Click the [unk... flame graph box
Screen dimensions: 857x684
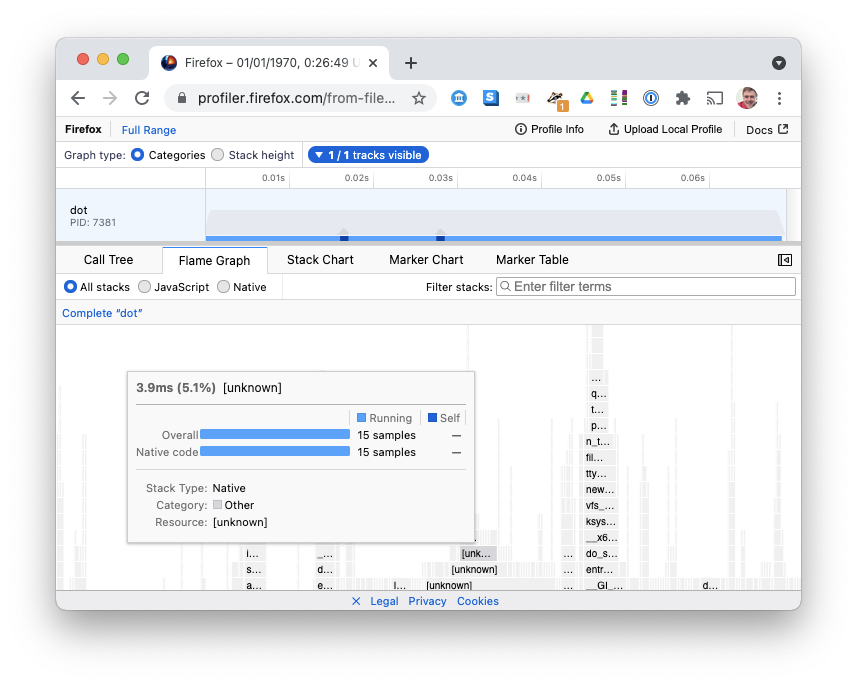coord(479,554)
